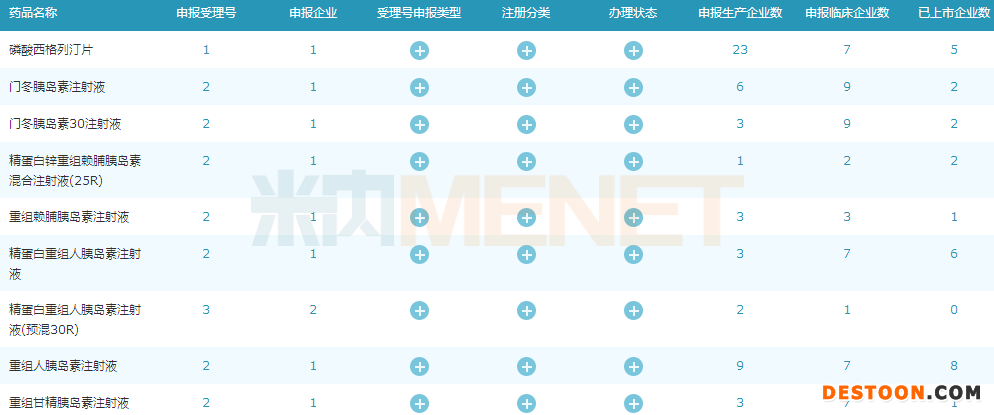Viewport: 994px width, 415px height.
Task: Expand 办理状态 details for 精蛋白重组人胰岛素注射液(预混30R)
Action: tap(633, 311)
